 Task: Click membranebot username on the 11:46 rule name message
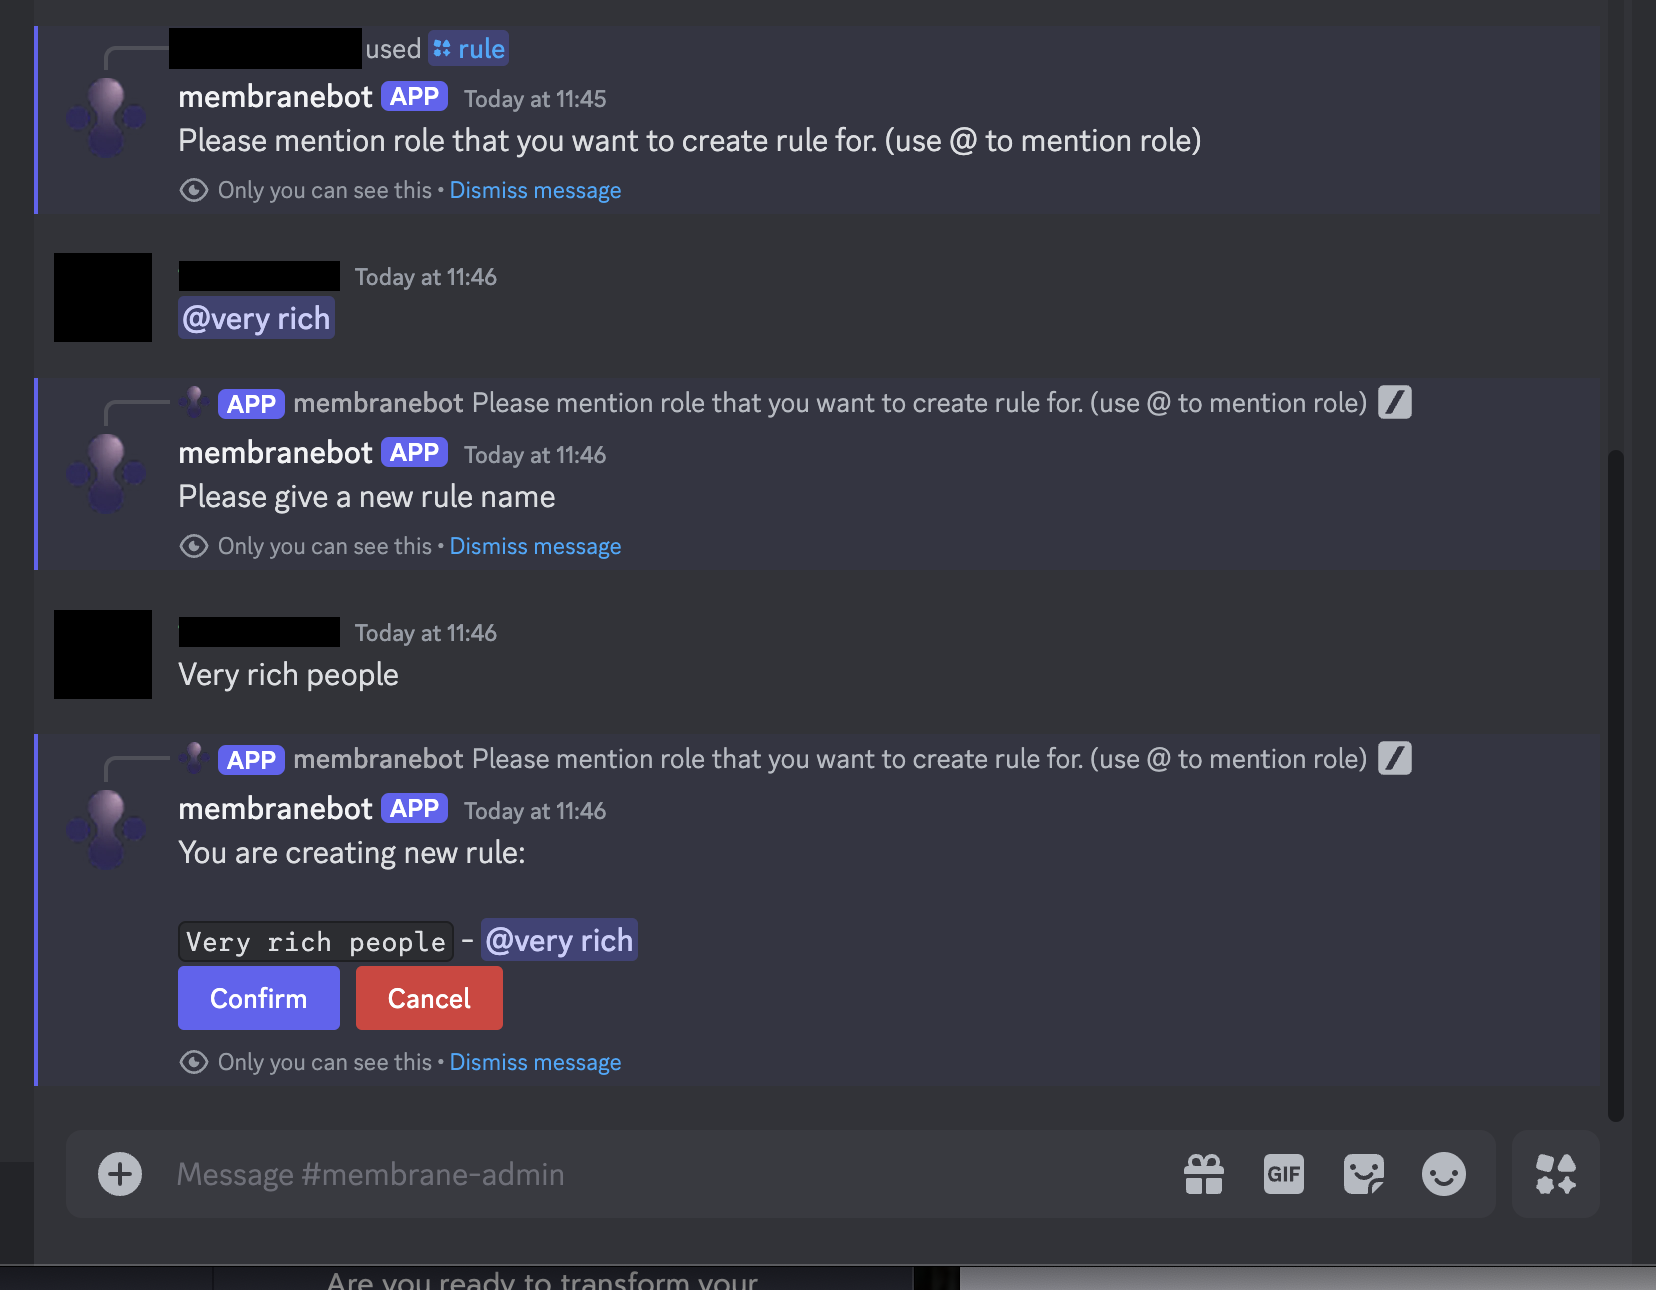click(275, 453)
